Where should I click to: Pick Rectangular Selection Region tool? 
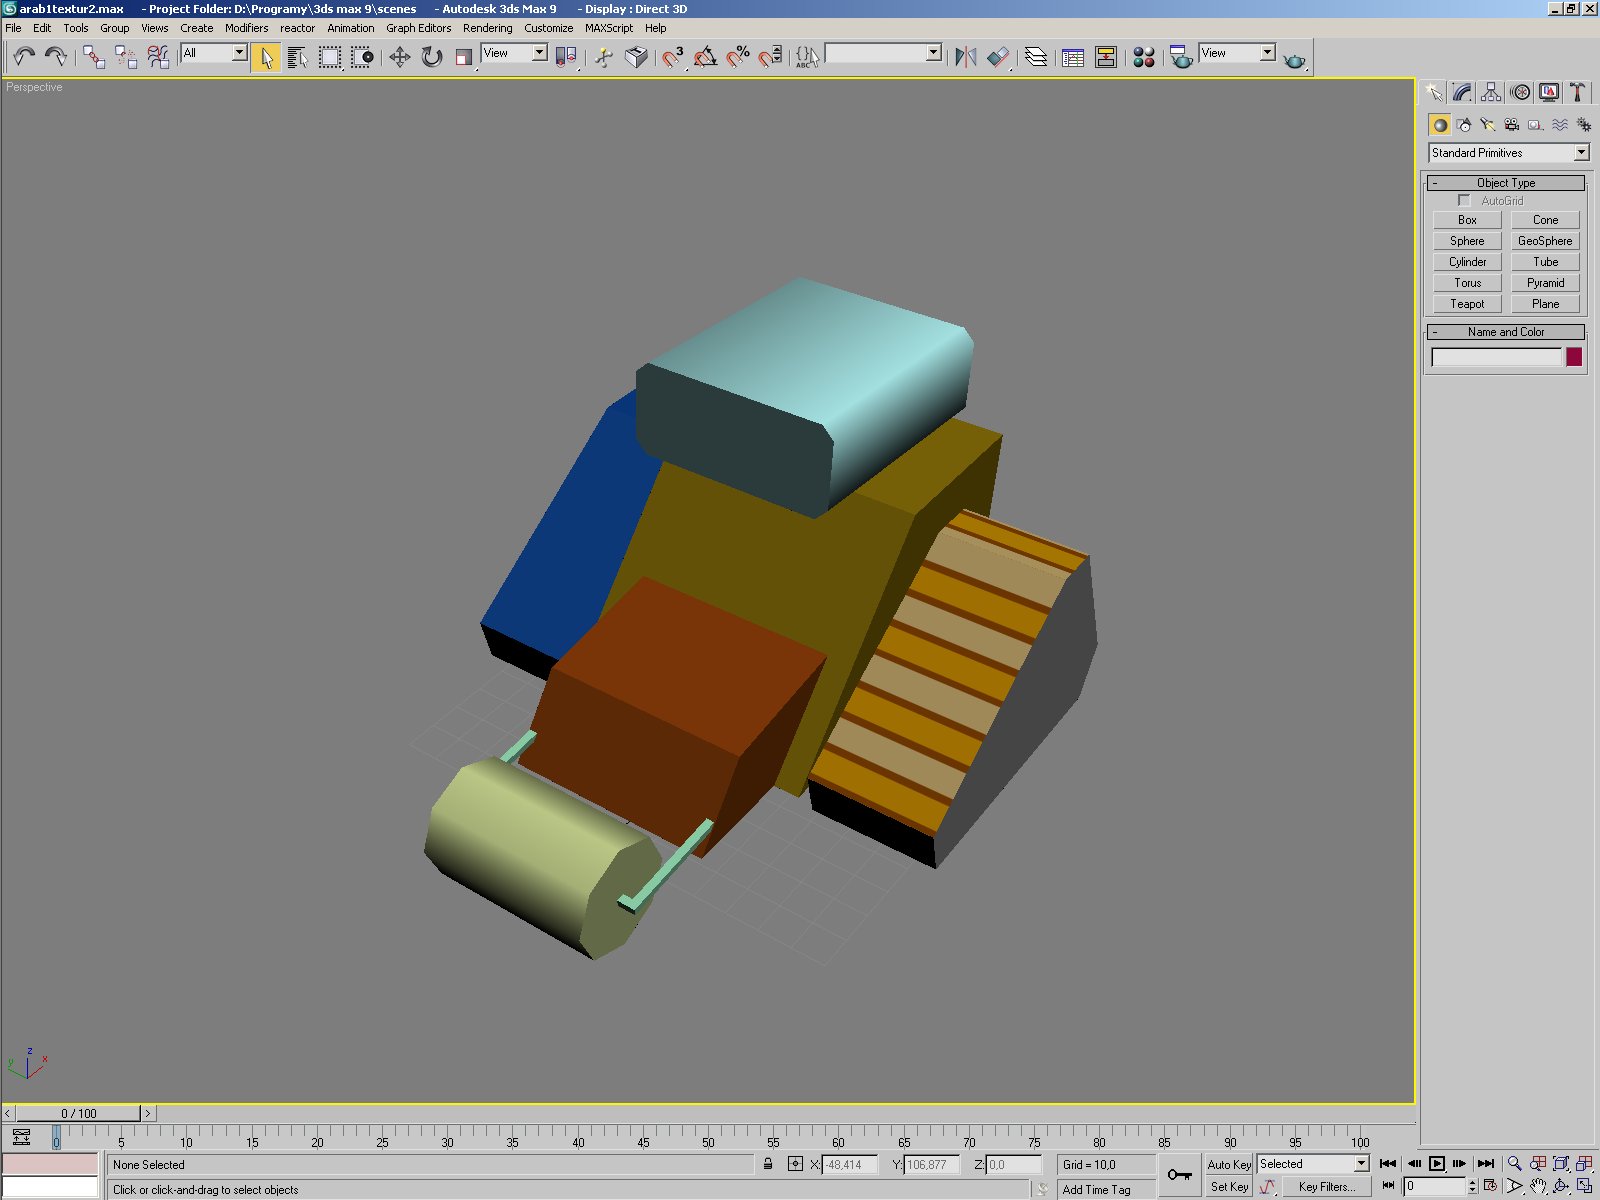coord(330,57)
